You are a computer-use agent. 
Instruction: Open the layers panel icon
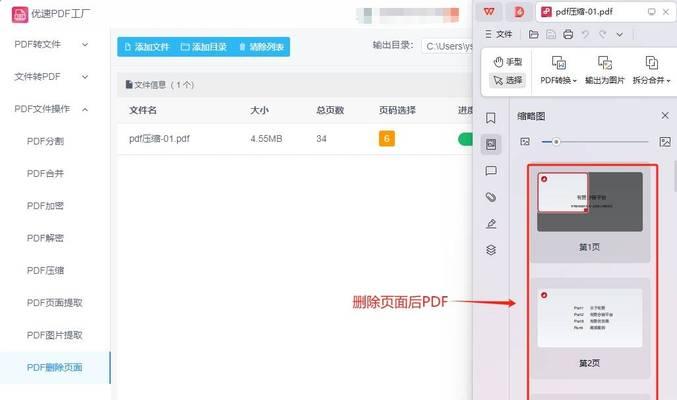coord(491,250)
